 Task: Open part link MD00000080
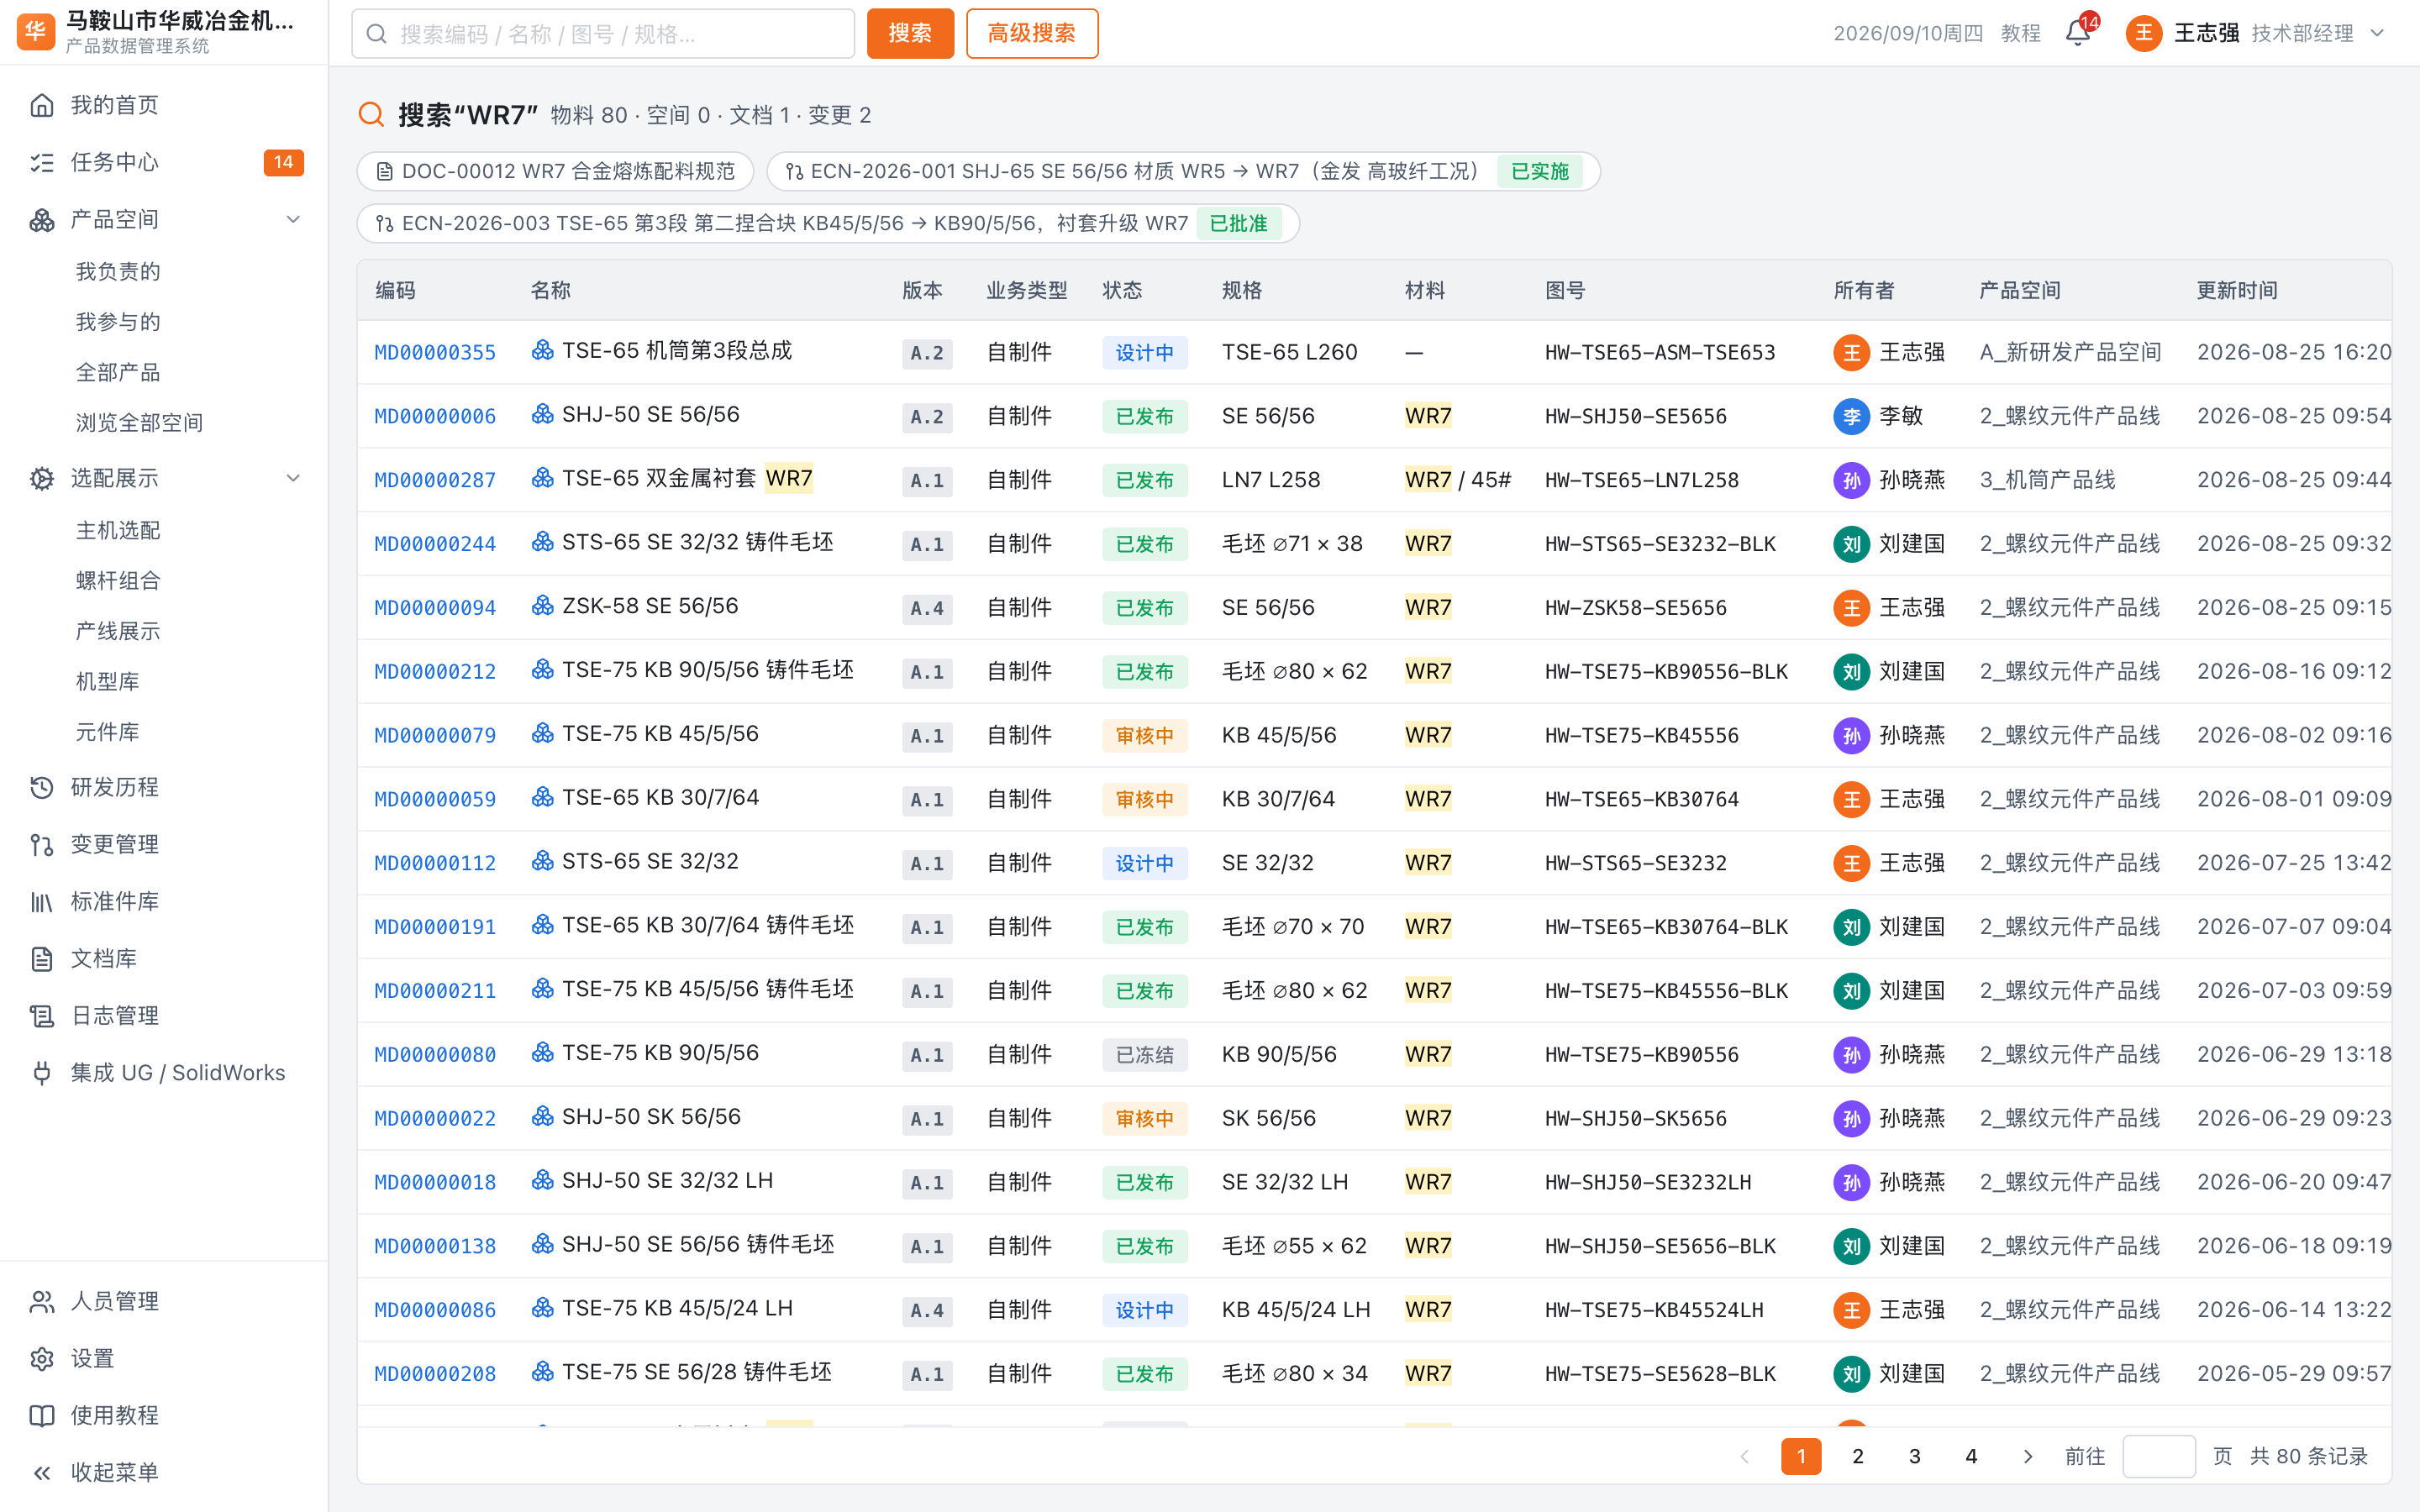pos(435,1054)
